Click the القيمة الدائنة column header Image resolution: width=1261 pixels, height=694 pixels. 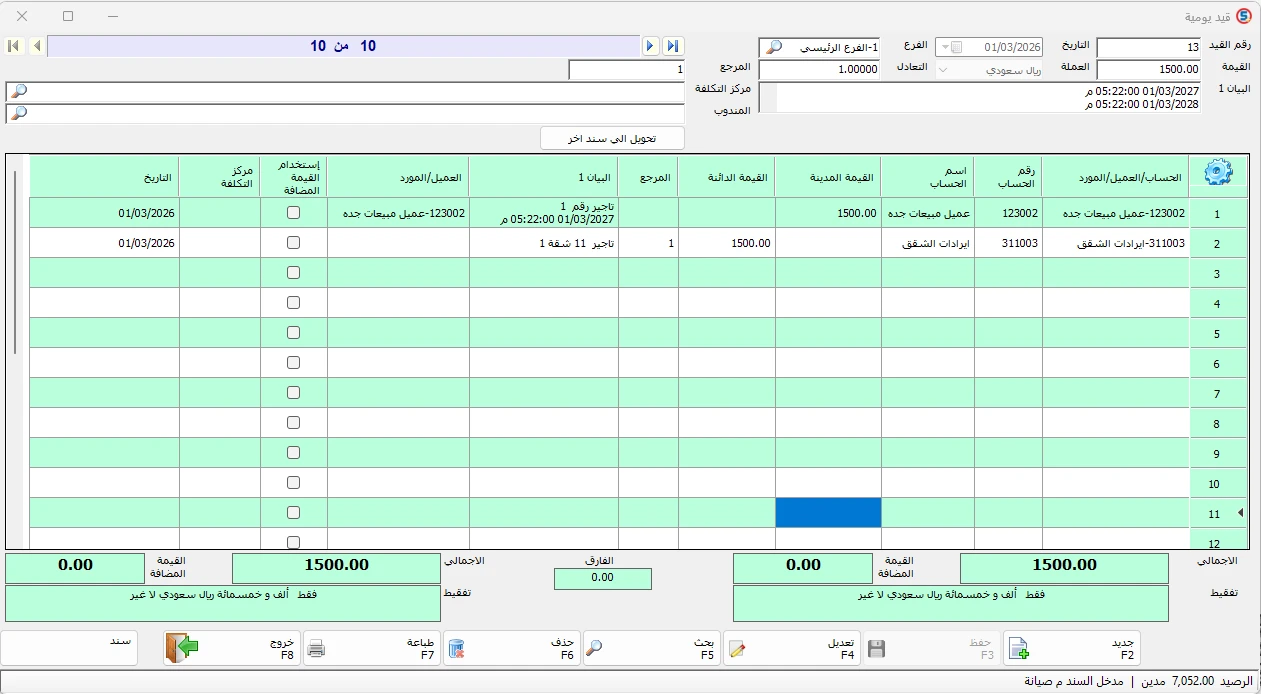click(727, 178)
